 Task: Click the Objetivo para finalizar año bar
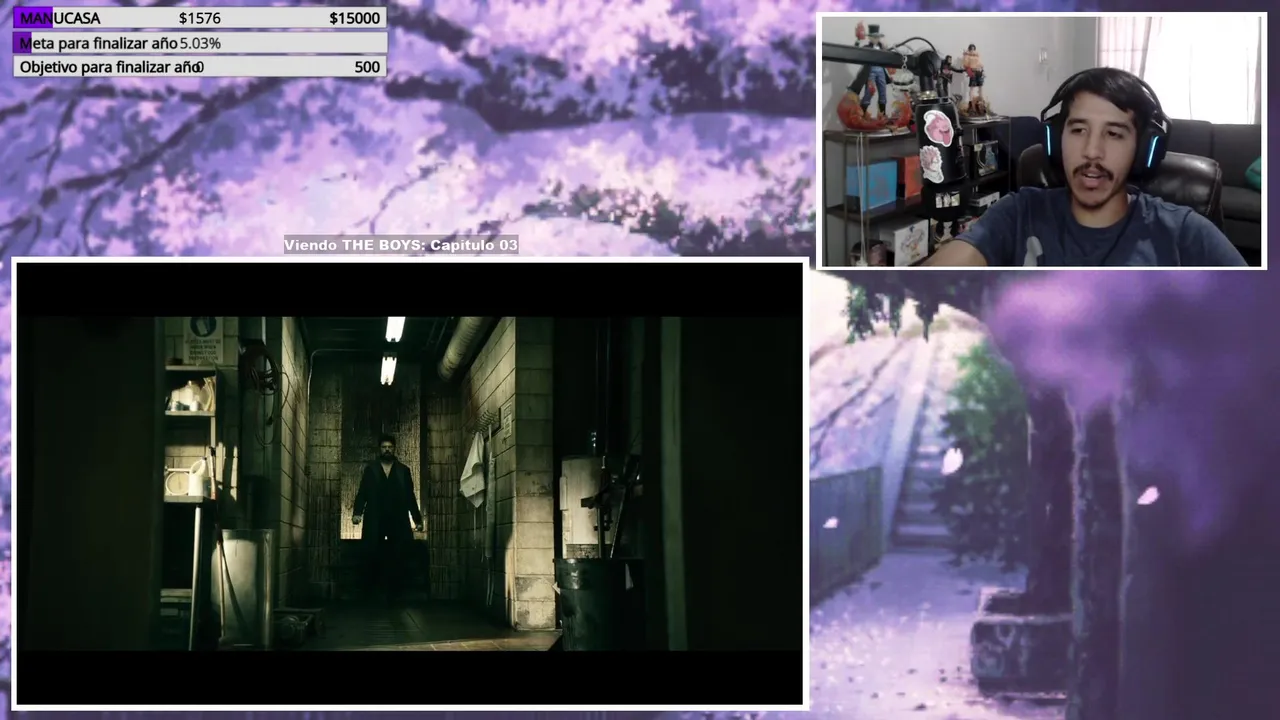[200, 67]
